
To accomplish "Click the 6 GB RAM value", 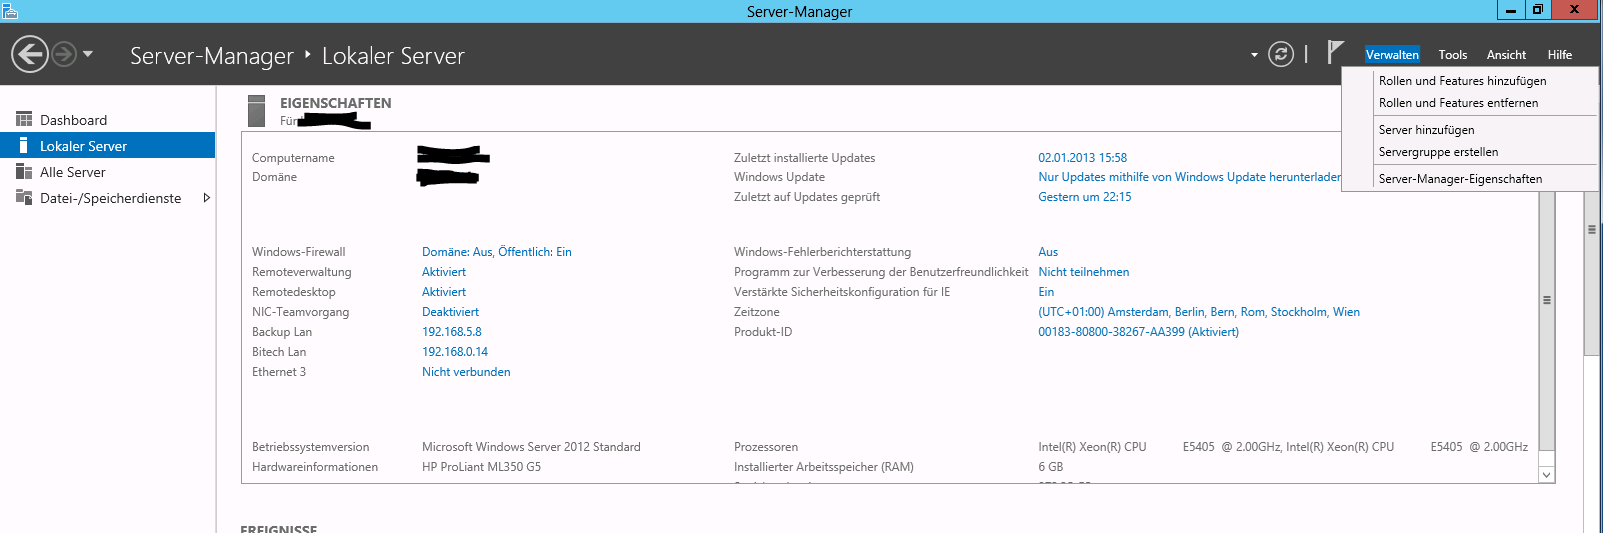I will point(1050,467).
